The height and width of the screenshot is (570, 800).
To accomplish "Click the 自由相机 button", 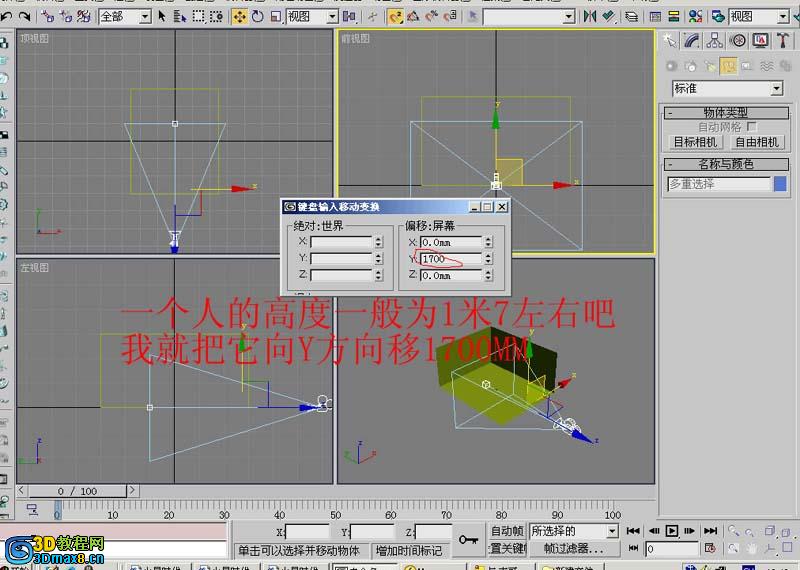I will pyautogui.click(x=757, y=142).
